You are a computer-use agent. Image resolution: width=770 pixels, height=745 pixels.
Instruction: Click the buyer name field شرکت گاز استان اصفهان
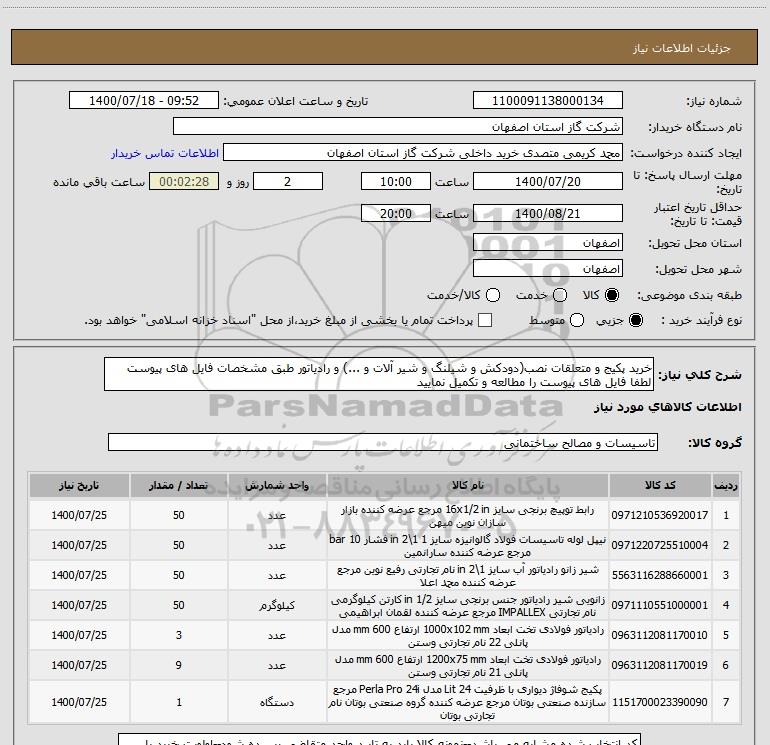(398, 126)
